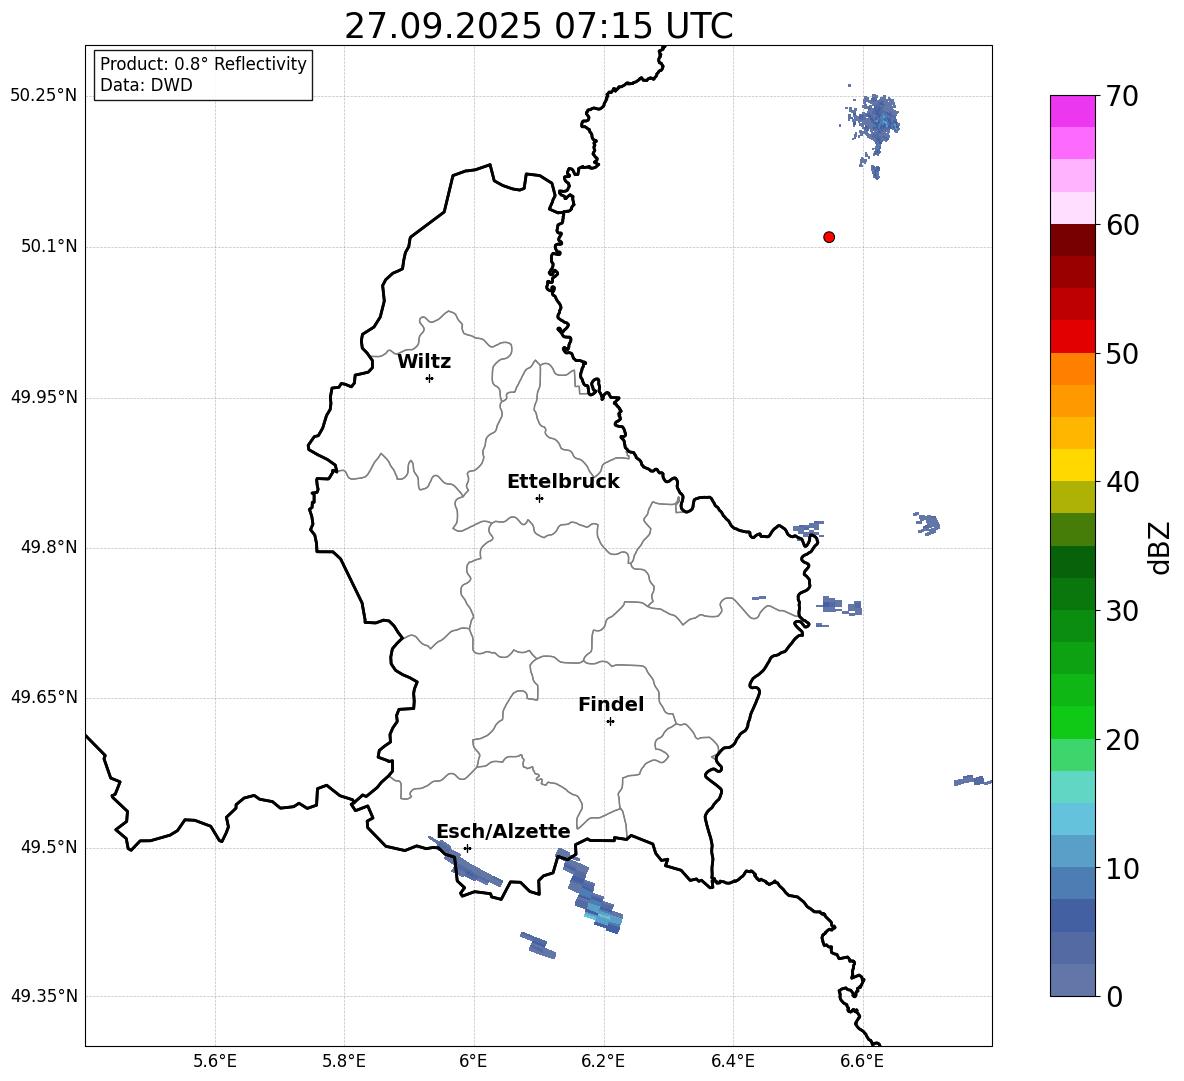
Task: Click the title 27.09.2025 07:15 UTC
Action: coord(538,26)
